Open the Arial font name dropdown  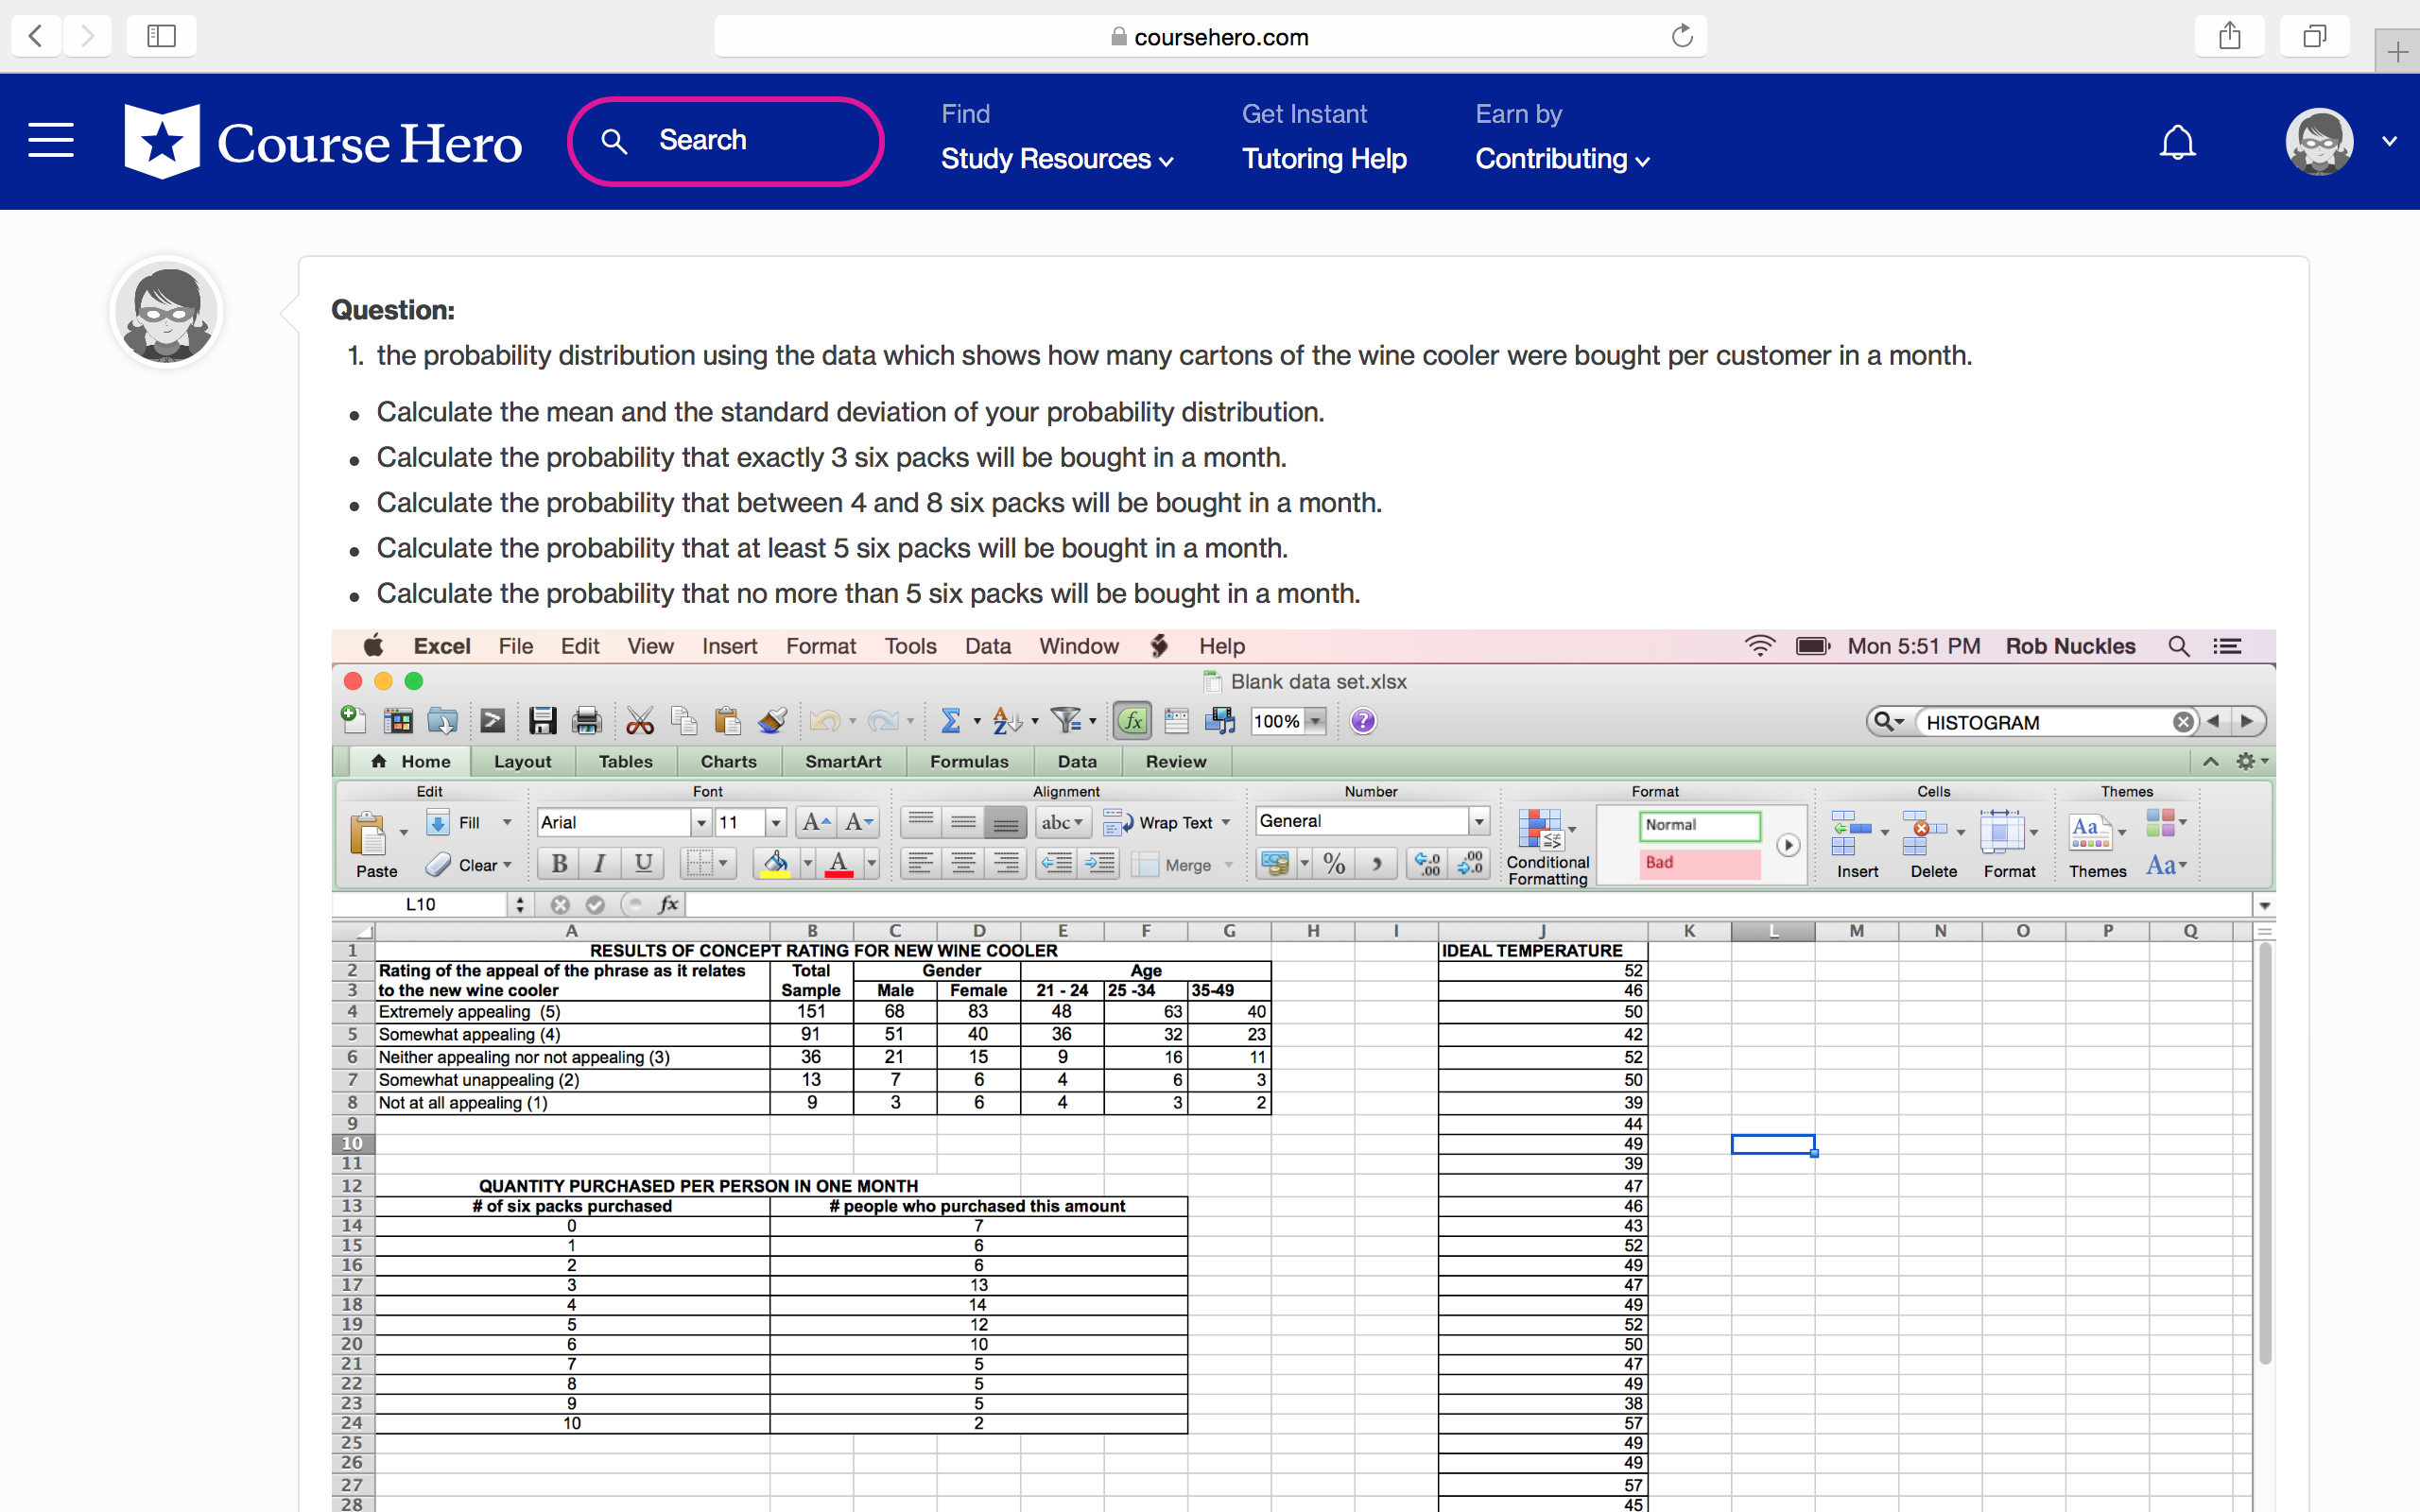[701, 823]
